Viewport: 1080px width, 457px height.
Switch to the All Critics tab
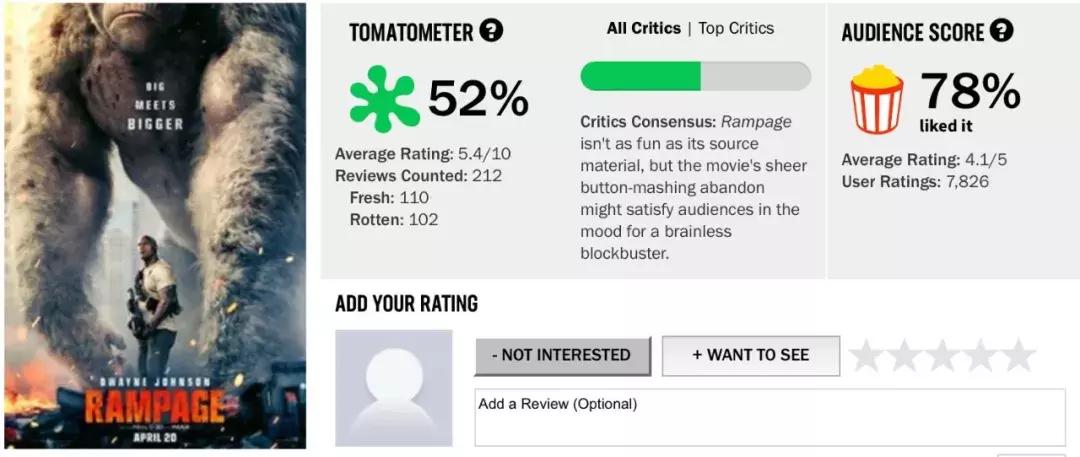click(643, 28)
